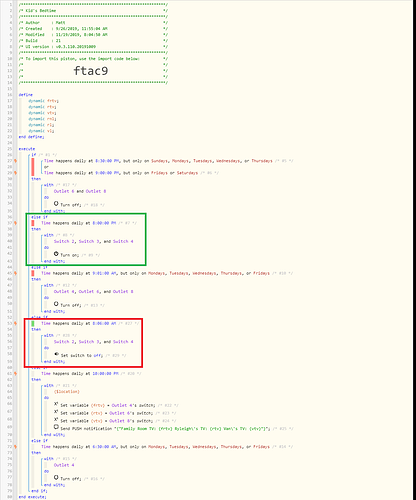This screenshot has height=500, width=416.
Task: Click the orange timer marker on the 6:30:00 AM line
Action: pyautogui.click(x=15, y=447)
